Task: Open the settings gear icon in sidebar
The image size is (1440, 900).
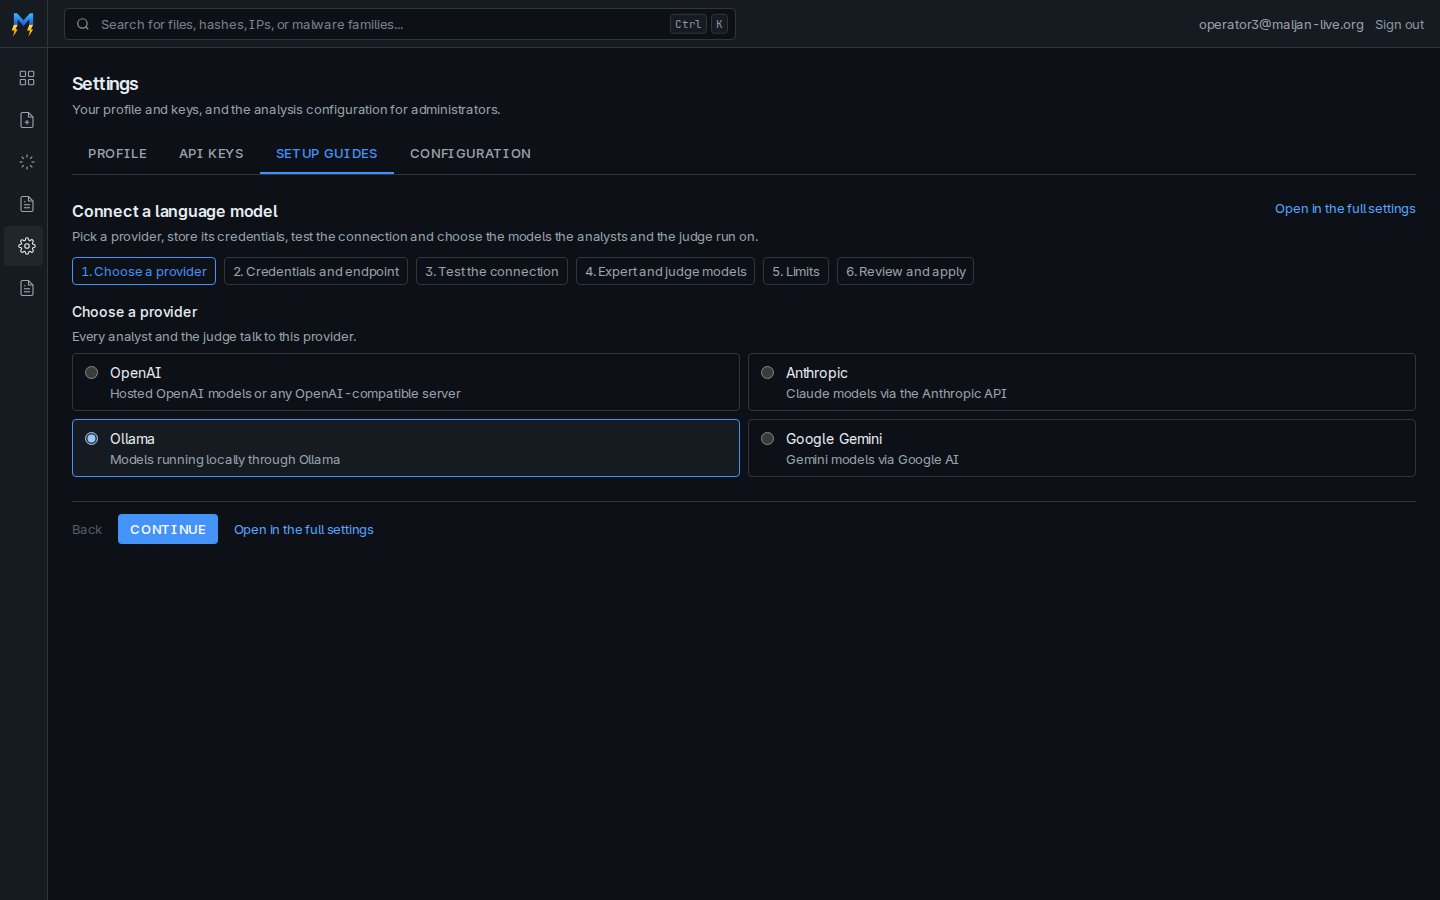Action: tap(27, 246)
